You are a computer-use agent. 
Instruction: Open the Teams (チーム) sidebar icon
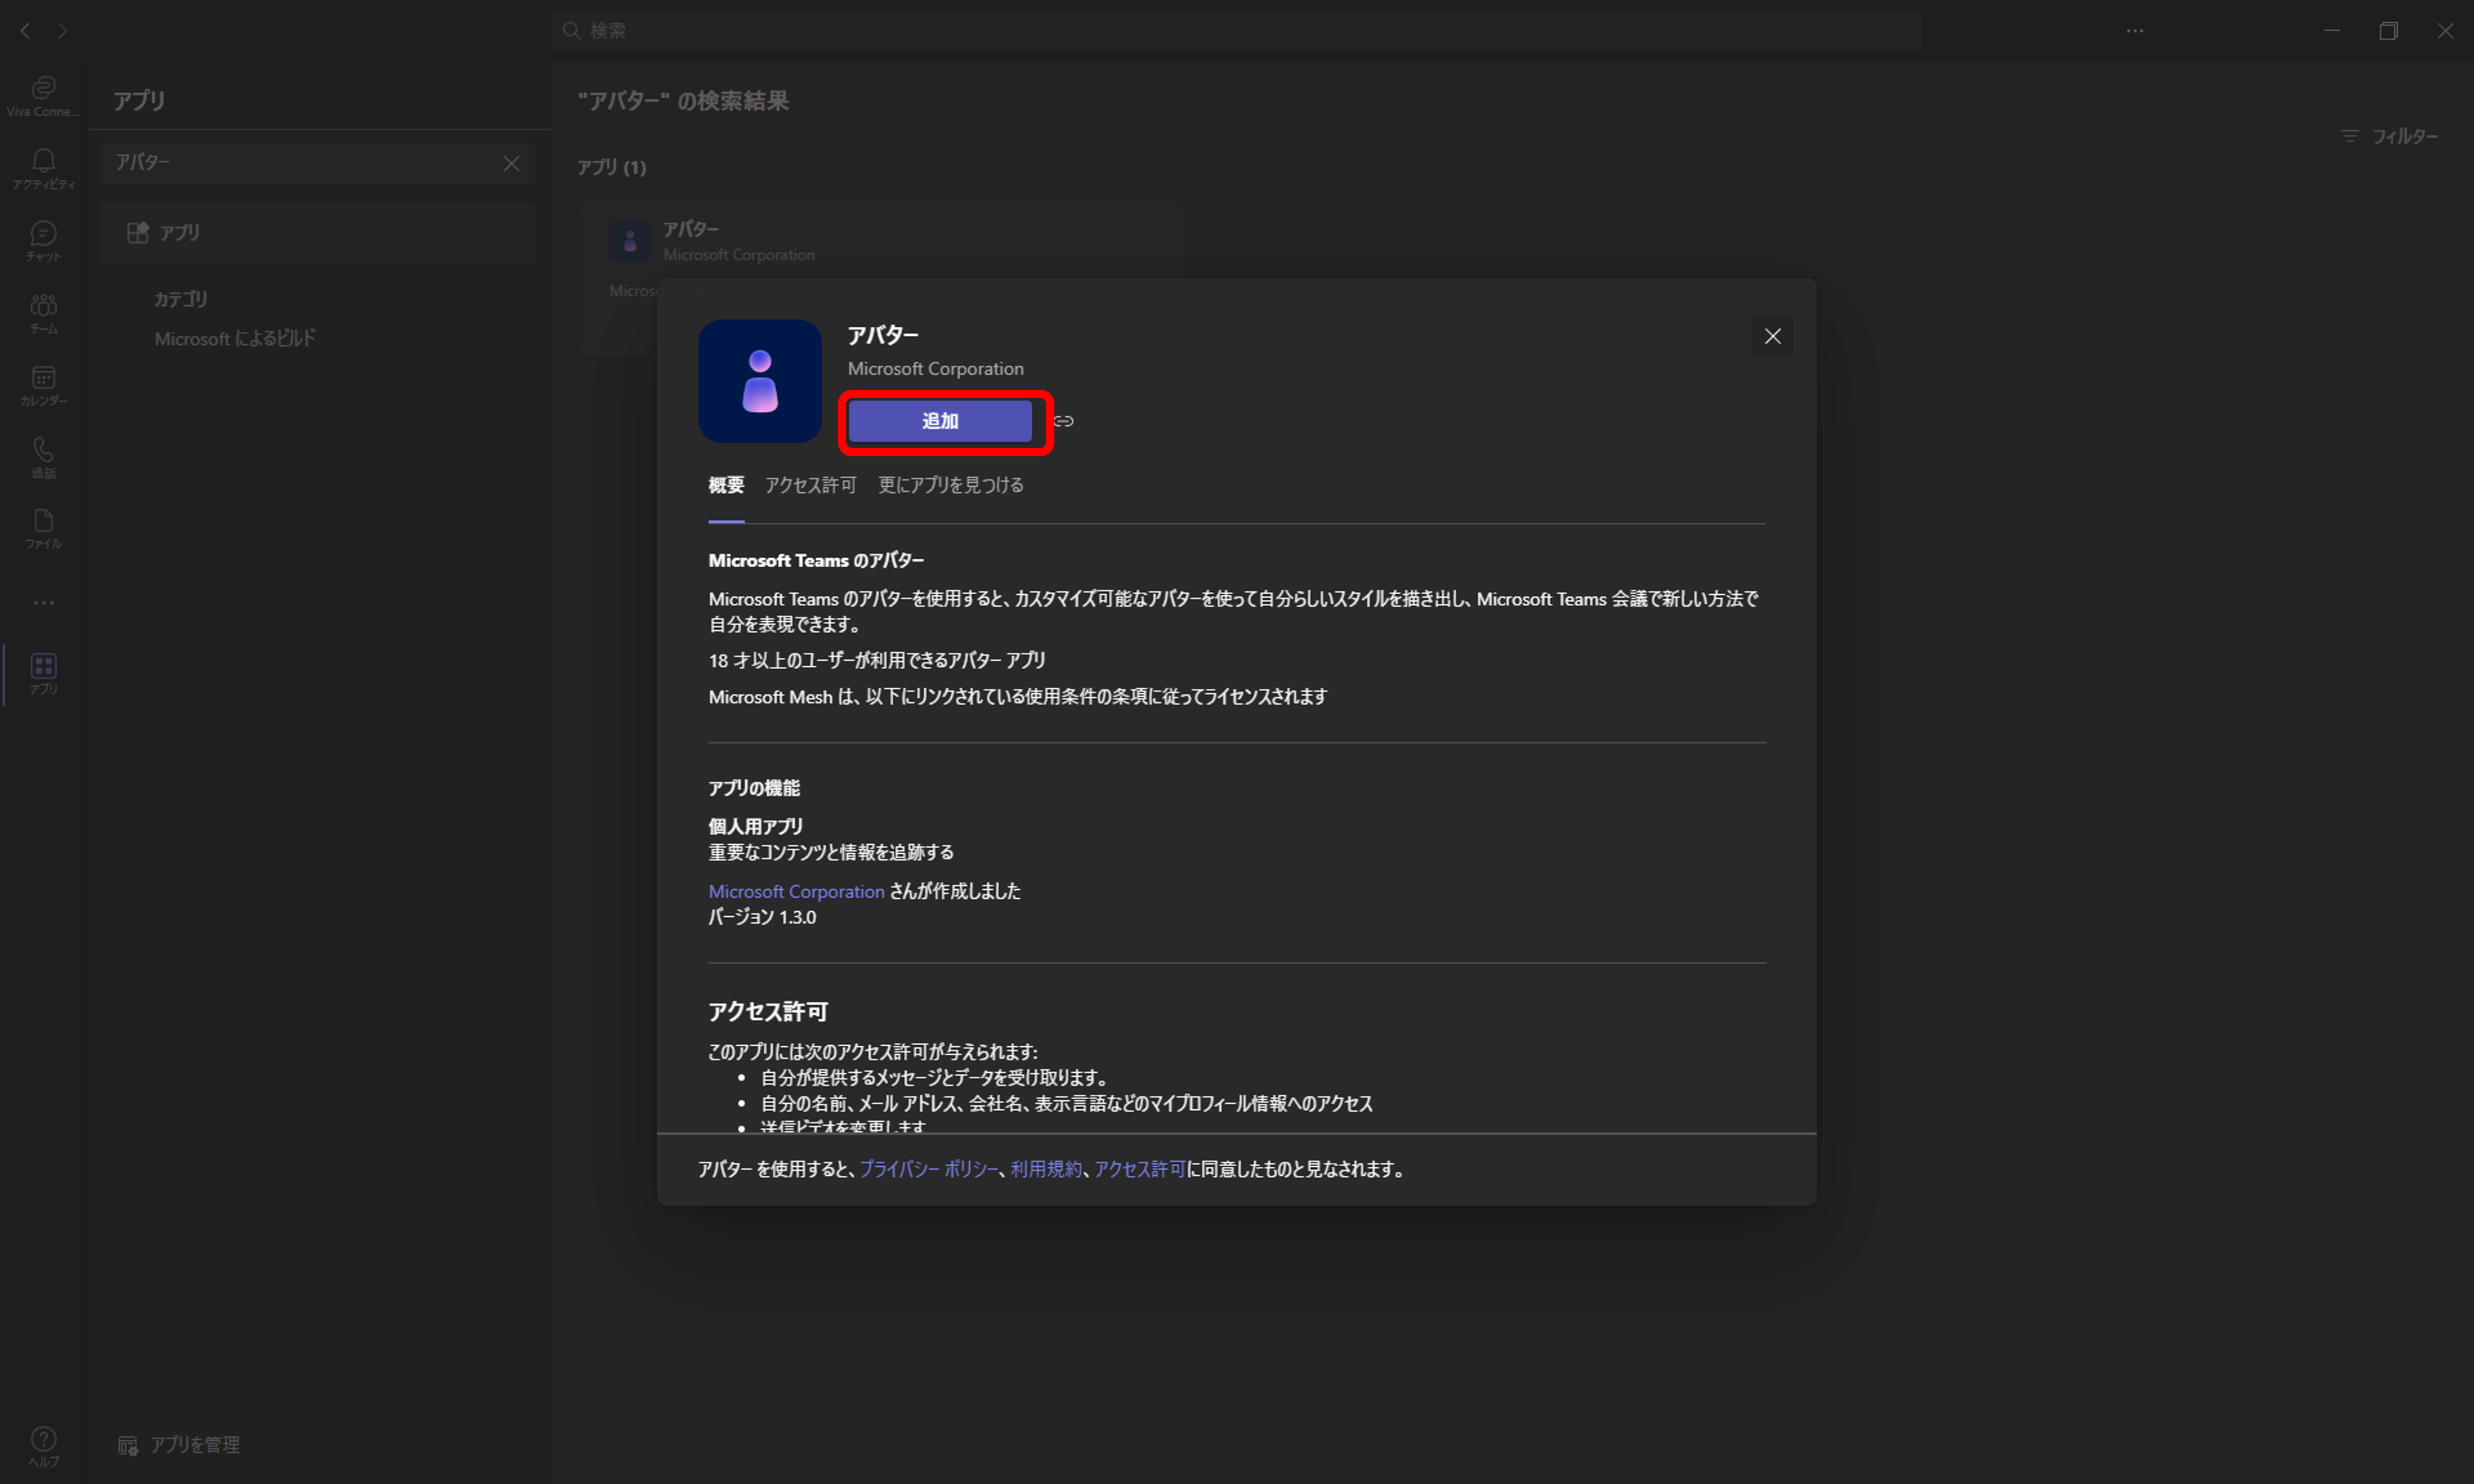43,313
